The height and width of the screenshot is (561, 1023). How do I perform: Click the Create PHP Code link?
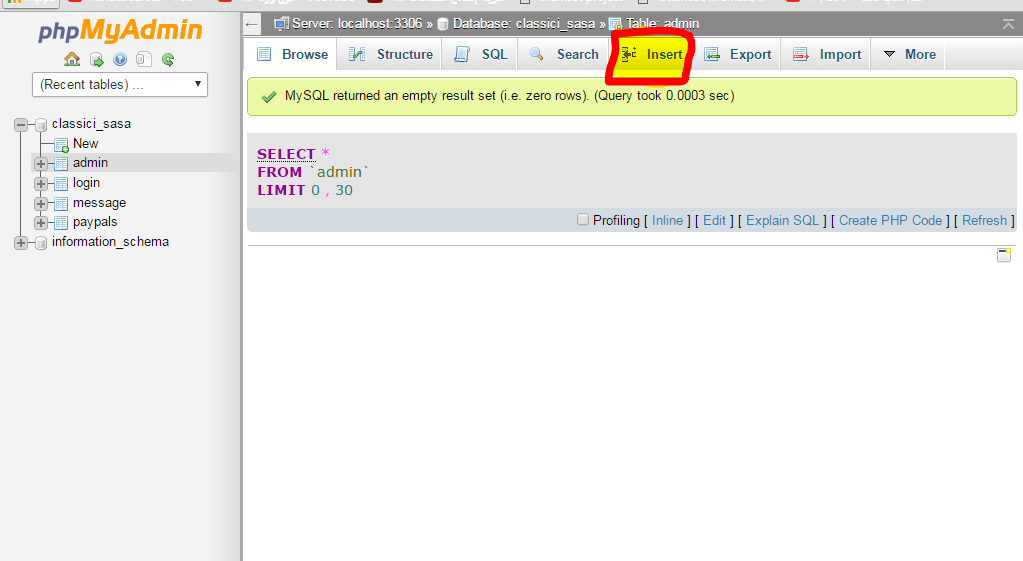click(891, 220)
